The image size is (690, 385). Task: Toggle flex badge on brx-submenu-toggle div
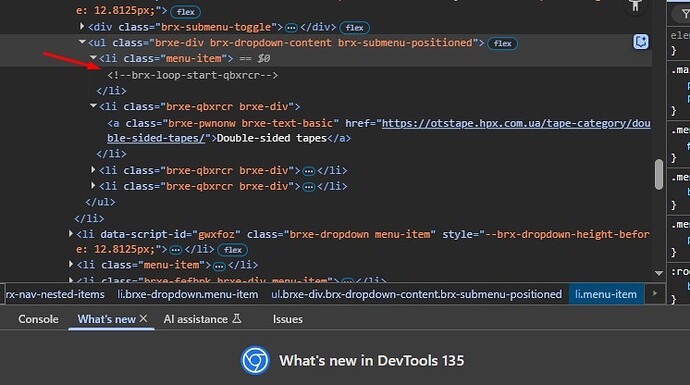coord(354,28)
